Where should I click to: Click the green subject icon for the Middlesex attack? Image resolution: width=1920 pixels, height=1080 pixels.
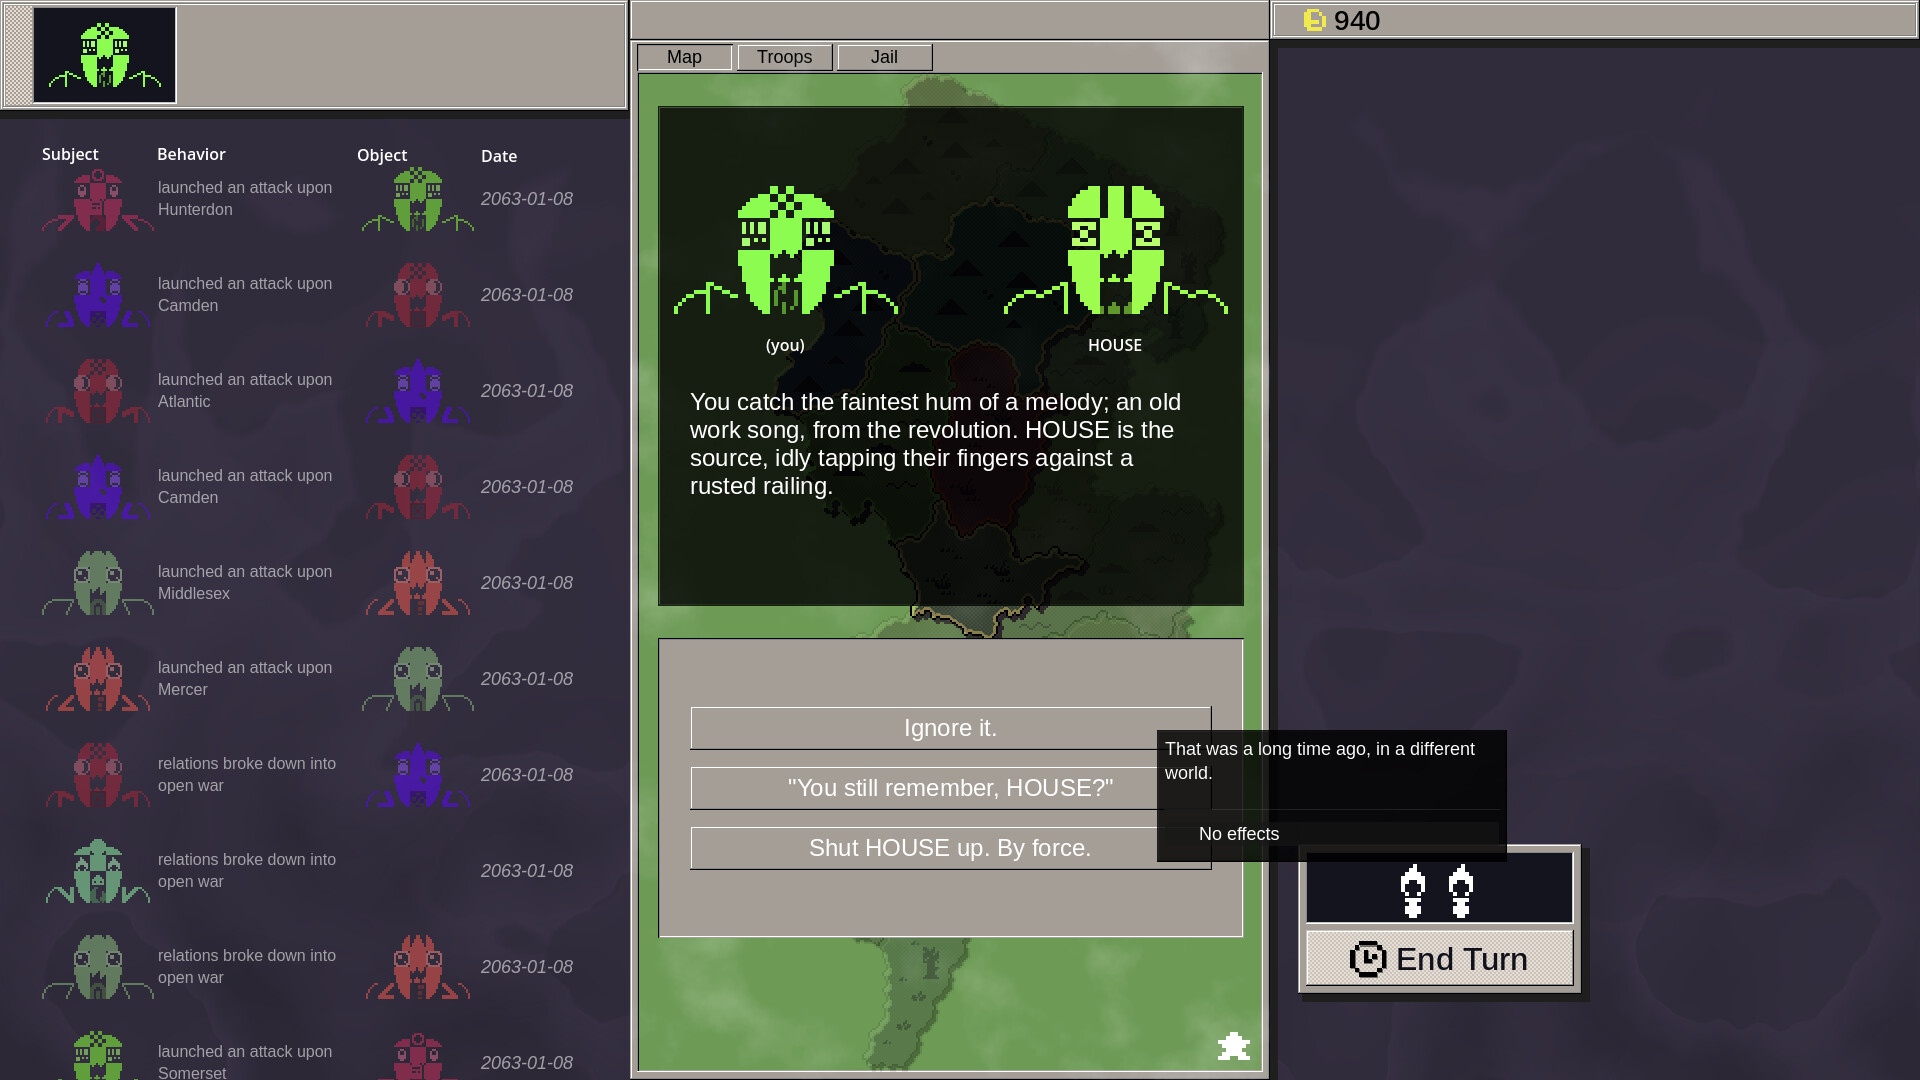[x=97, y=582]
